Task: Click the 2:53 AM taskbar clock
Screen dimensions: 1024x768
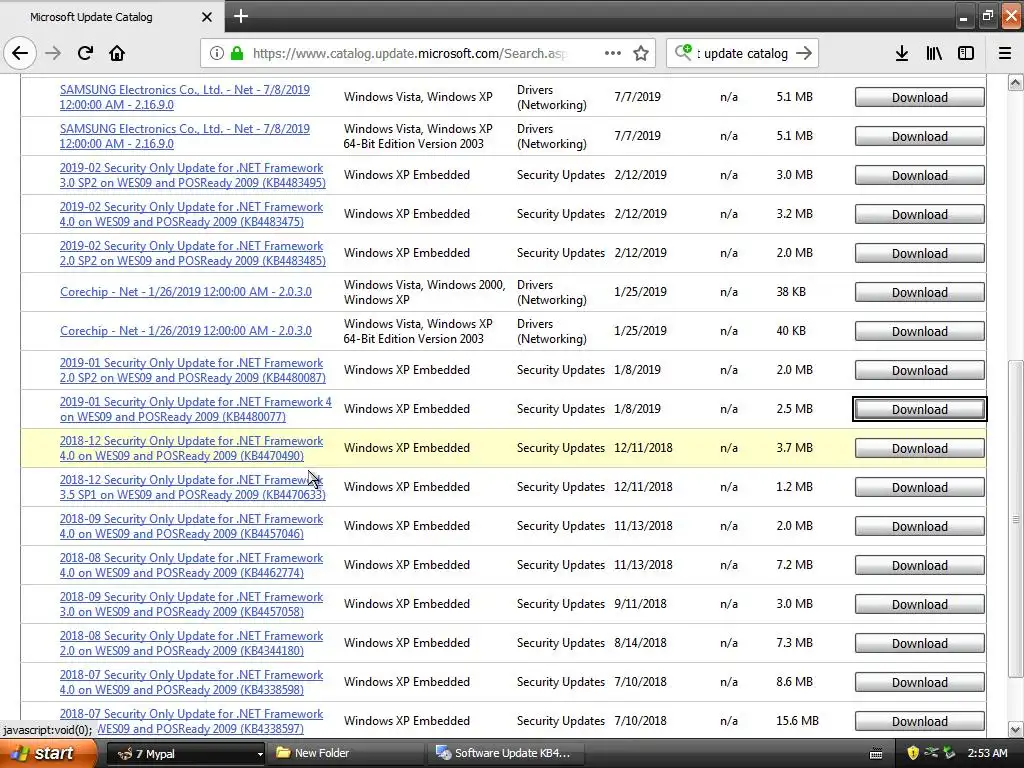Action: click(x=987, y=753)
